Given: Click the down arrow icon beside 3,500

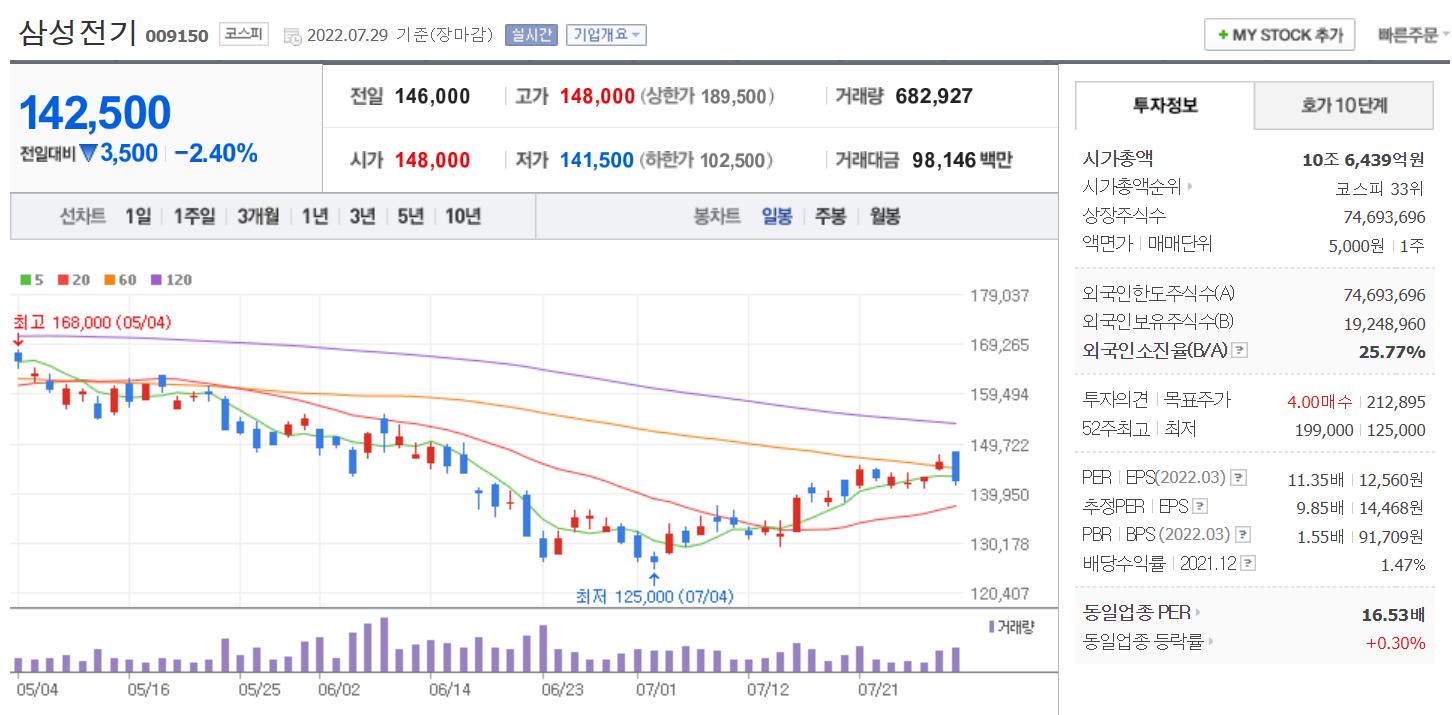Looking at the screenshot, I should click(x=88, y=154).
